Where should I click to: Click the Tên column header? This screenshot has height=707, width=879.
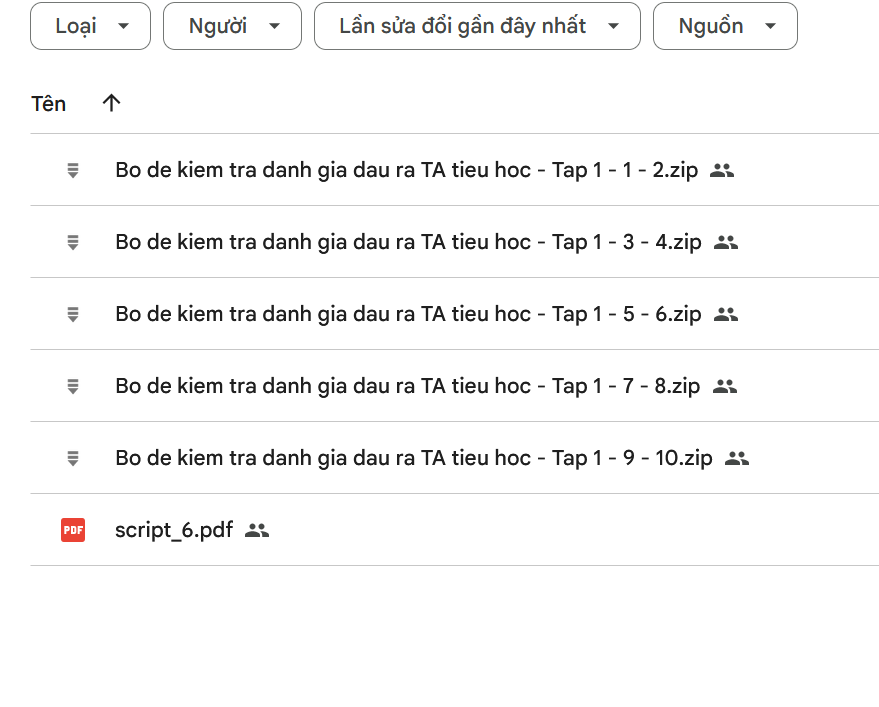click(49, 103)
